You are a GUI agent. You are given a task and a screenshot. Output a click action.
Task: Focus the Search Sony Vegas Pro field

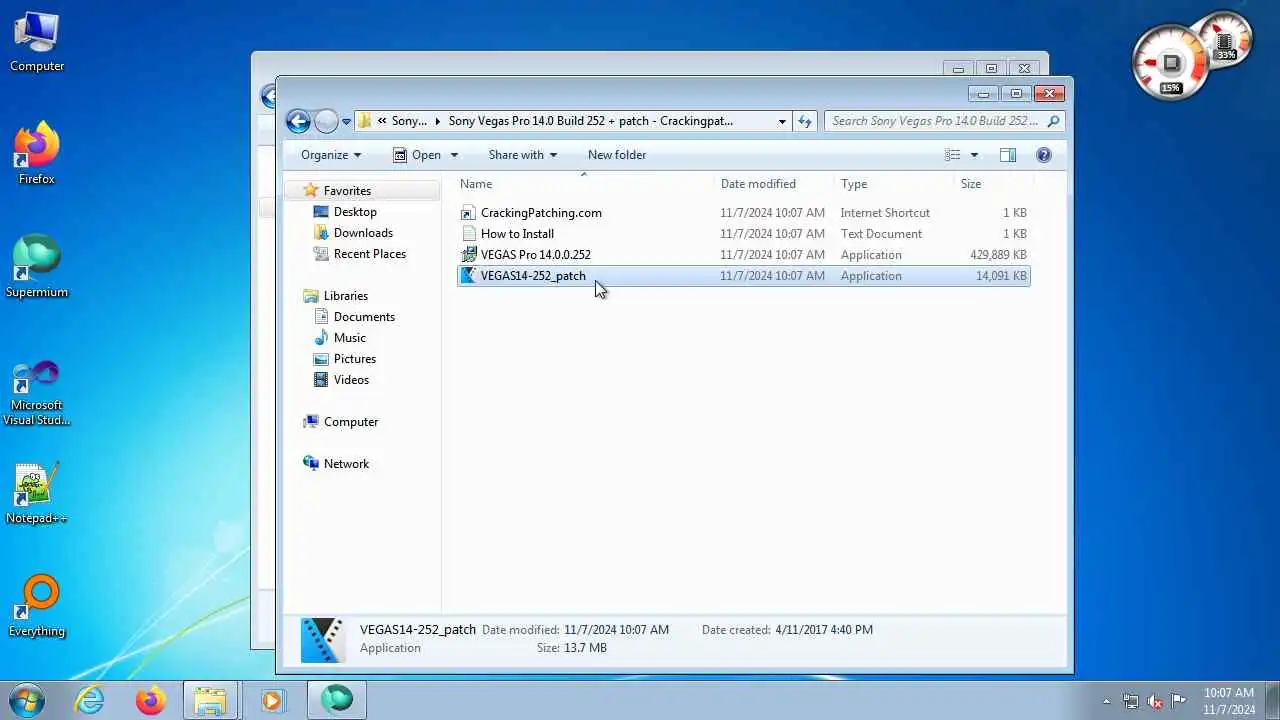934,121
